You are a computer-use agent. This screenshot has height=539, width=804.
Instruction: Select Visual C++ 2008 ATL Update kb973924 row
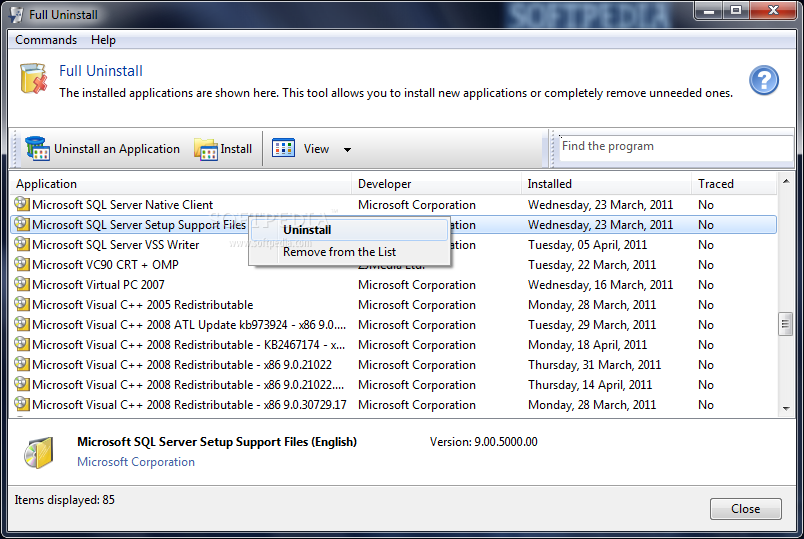393,325
